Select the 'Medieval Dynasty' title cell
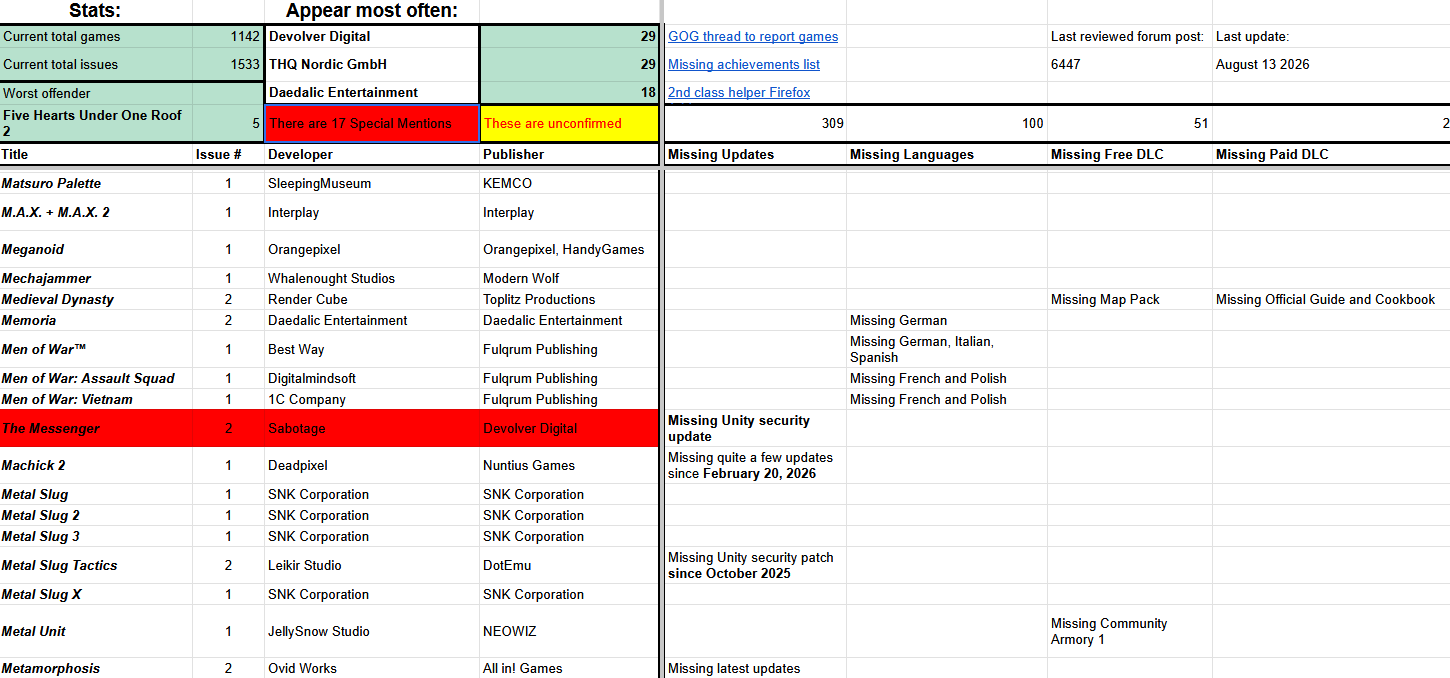Image resolution: width=1450 pixels, height=678 pixels. pyautogui.click(x=96, y=300)
